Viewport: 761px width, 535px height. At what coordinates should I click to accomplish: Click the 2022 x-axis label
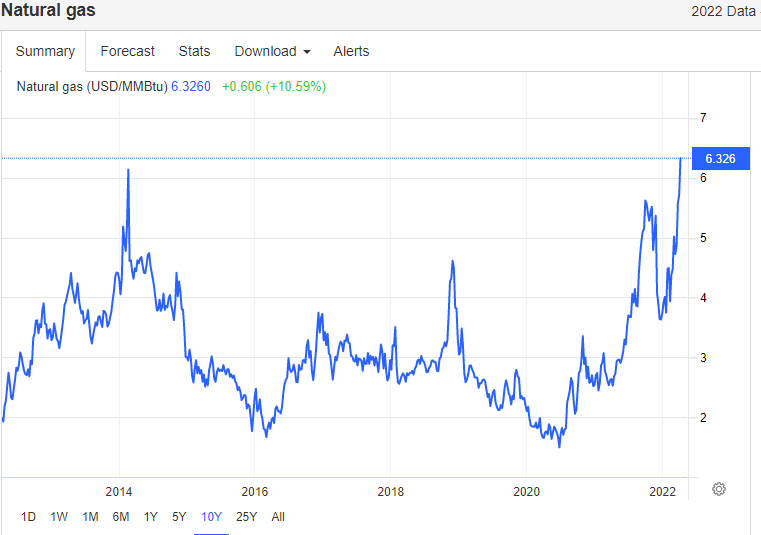coord(662,491)
